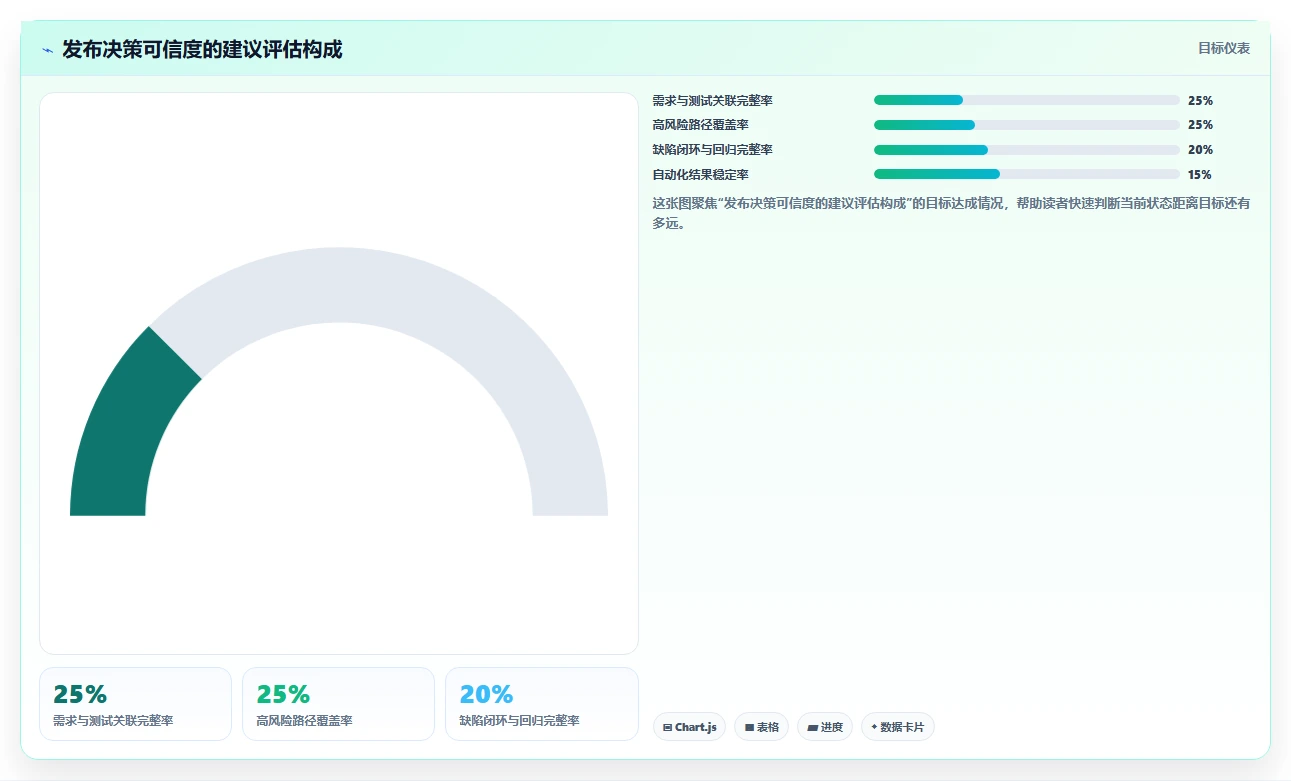
Task: Click the 数据卡片 tag
Action: pyautogui.click(x=897, y=727)
